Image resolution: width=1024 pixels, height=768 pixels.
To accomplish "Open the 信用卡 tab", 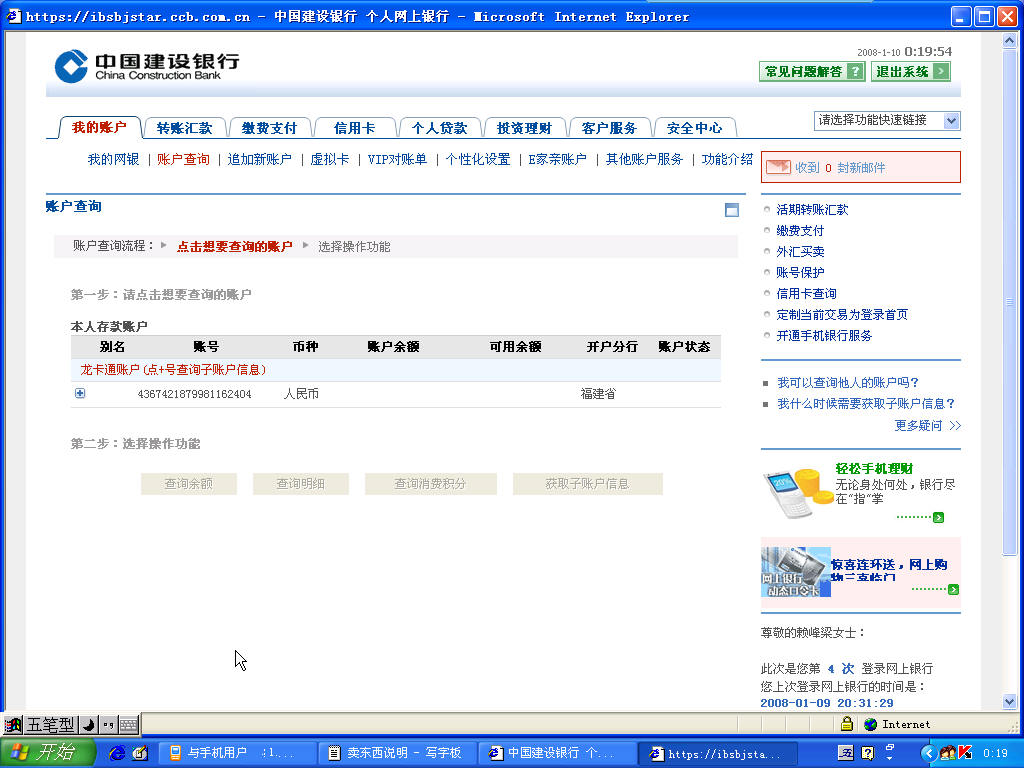I will (354, 128).
